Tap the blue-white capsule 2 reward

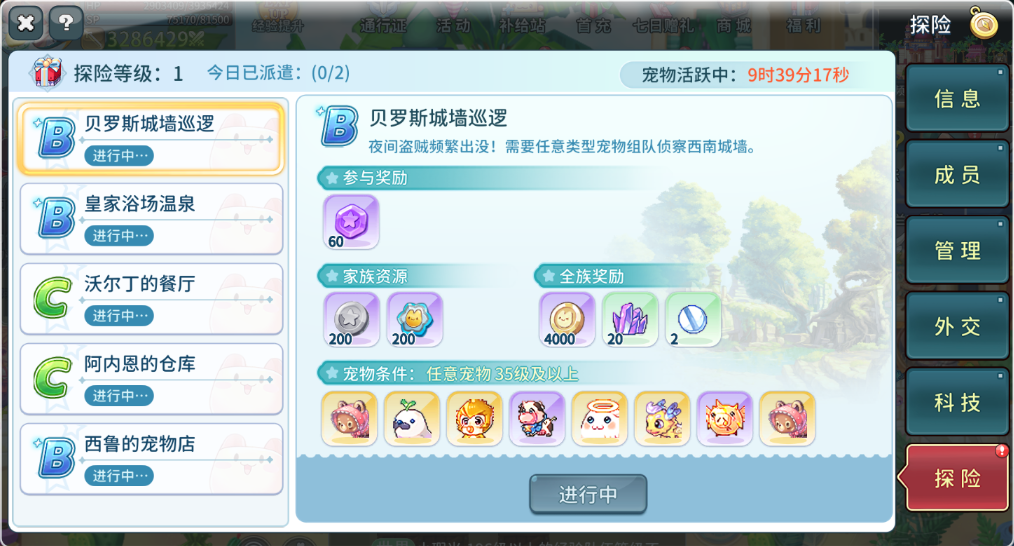pos(693,320)
